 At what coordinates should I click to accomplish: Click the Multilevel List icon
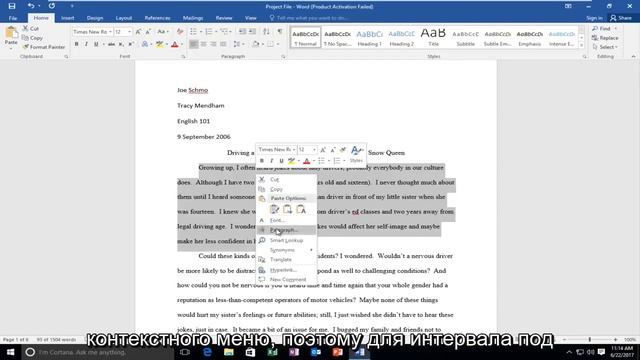(x=224, y=32)
